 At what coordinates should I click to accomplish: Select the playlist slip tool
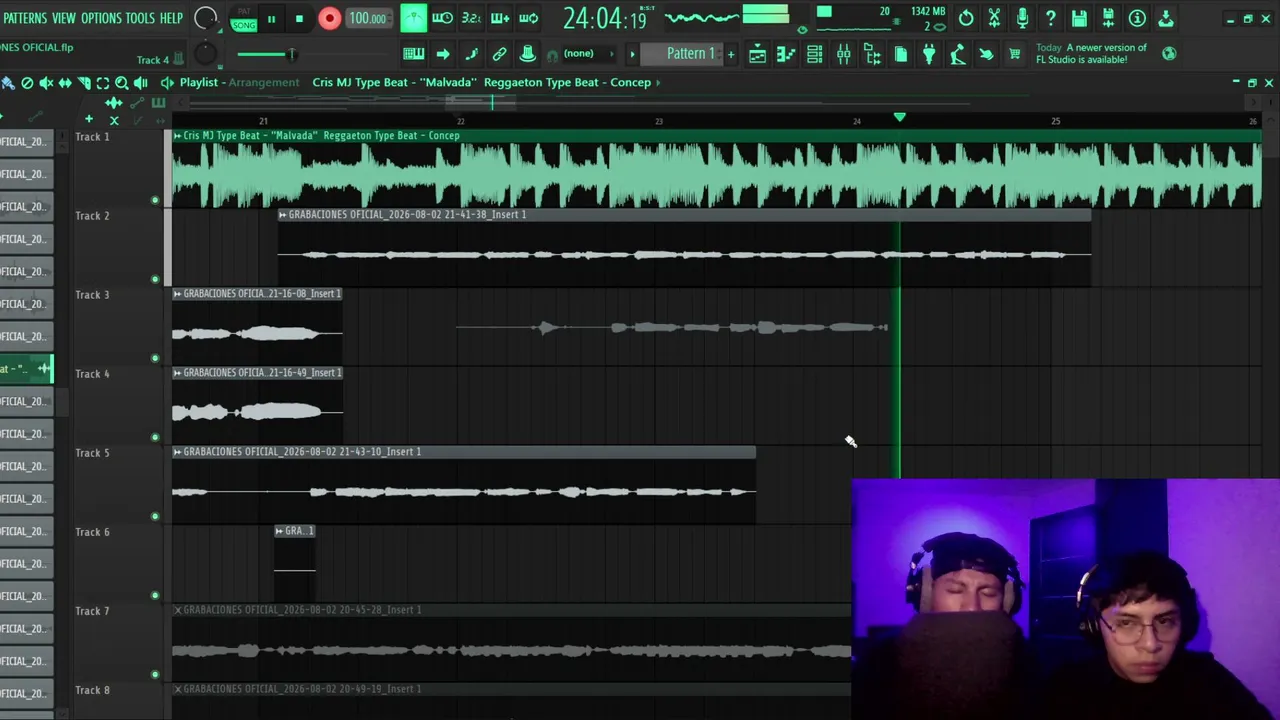point(66,83)
